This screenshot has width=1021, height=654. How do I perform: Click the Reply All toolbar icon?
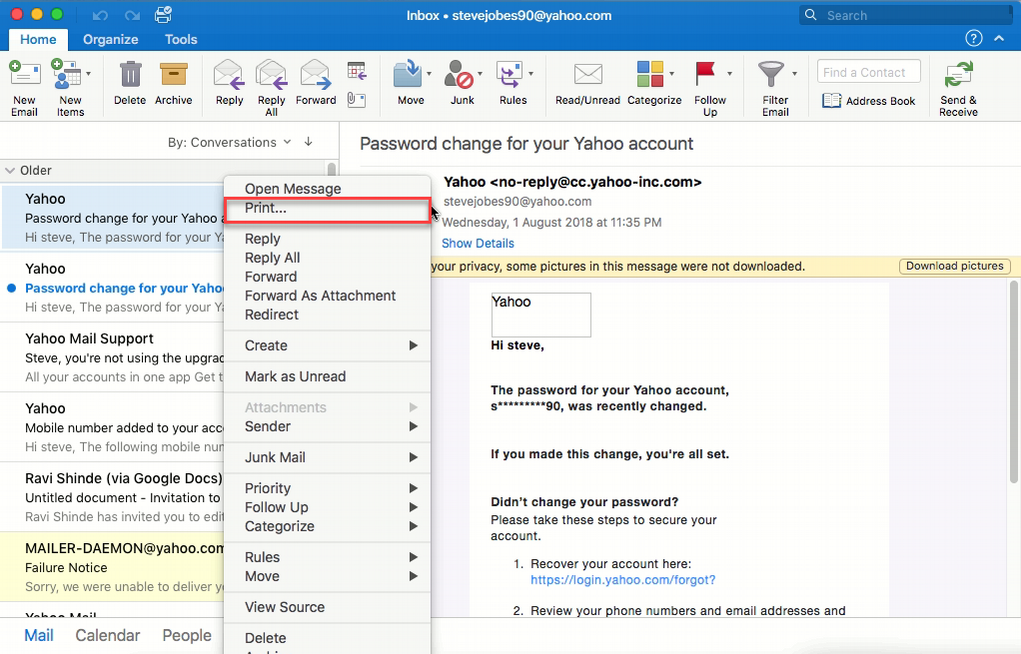click(271, 76)
